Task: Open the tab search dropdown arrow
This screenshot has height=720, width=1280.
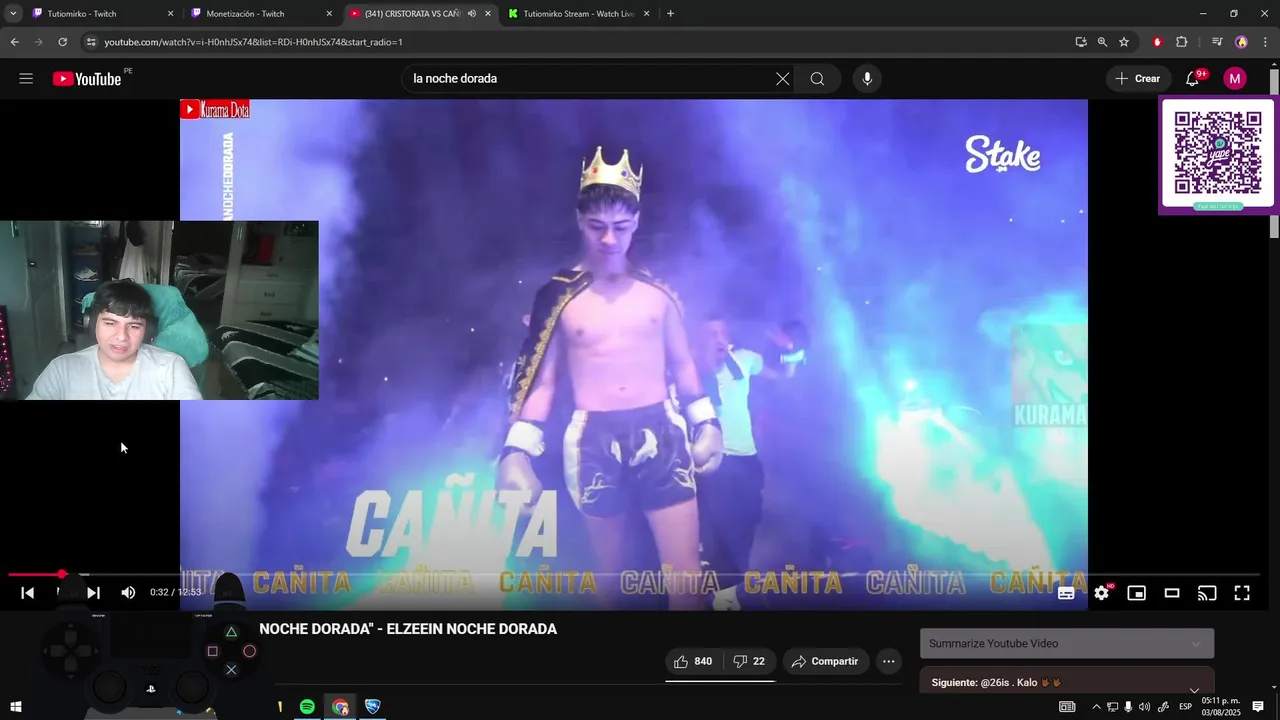Action: tap(13, 14)
